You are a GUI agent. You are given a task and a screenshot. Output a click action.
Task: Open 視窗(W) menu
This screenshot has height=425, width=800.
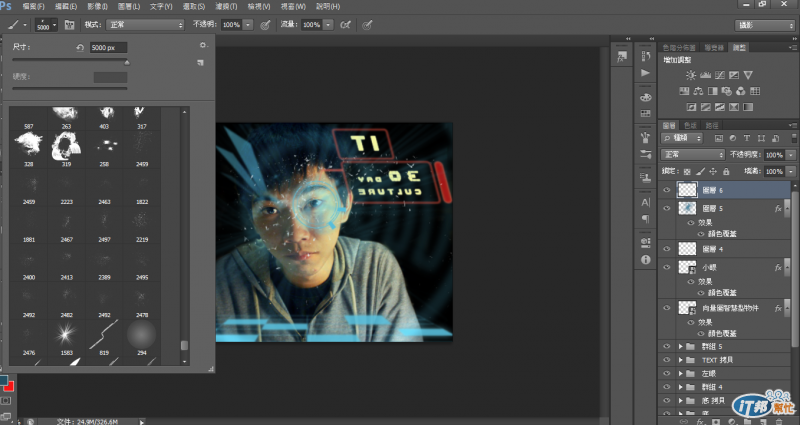(293, 7)
